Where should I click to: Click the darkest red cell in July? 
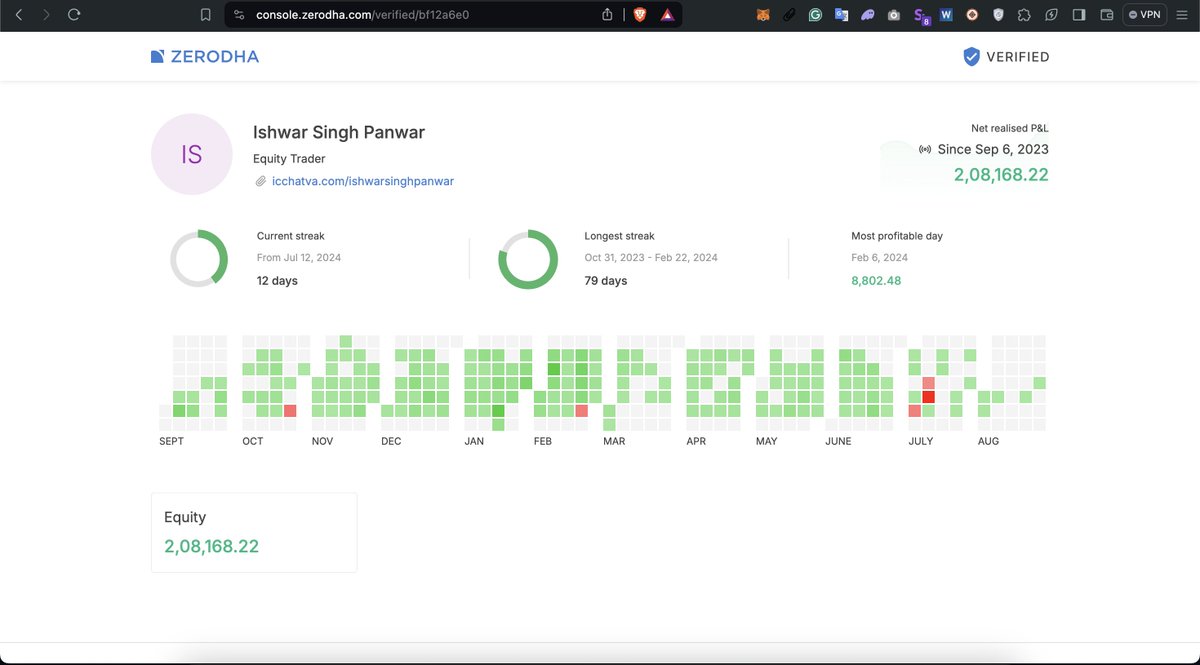pos(928,397)
